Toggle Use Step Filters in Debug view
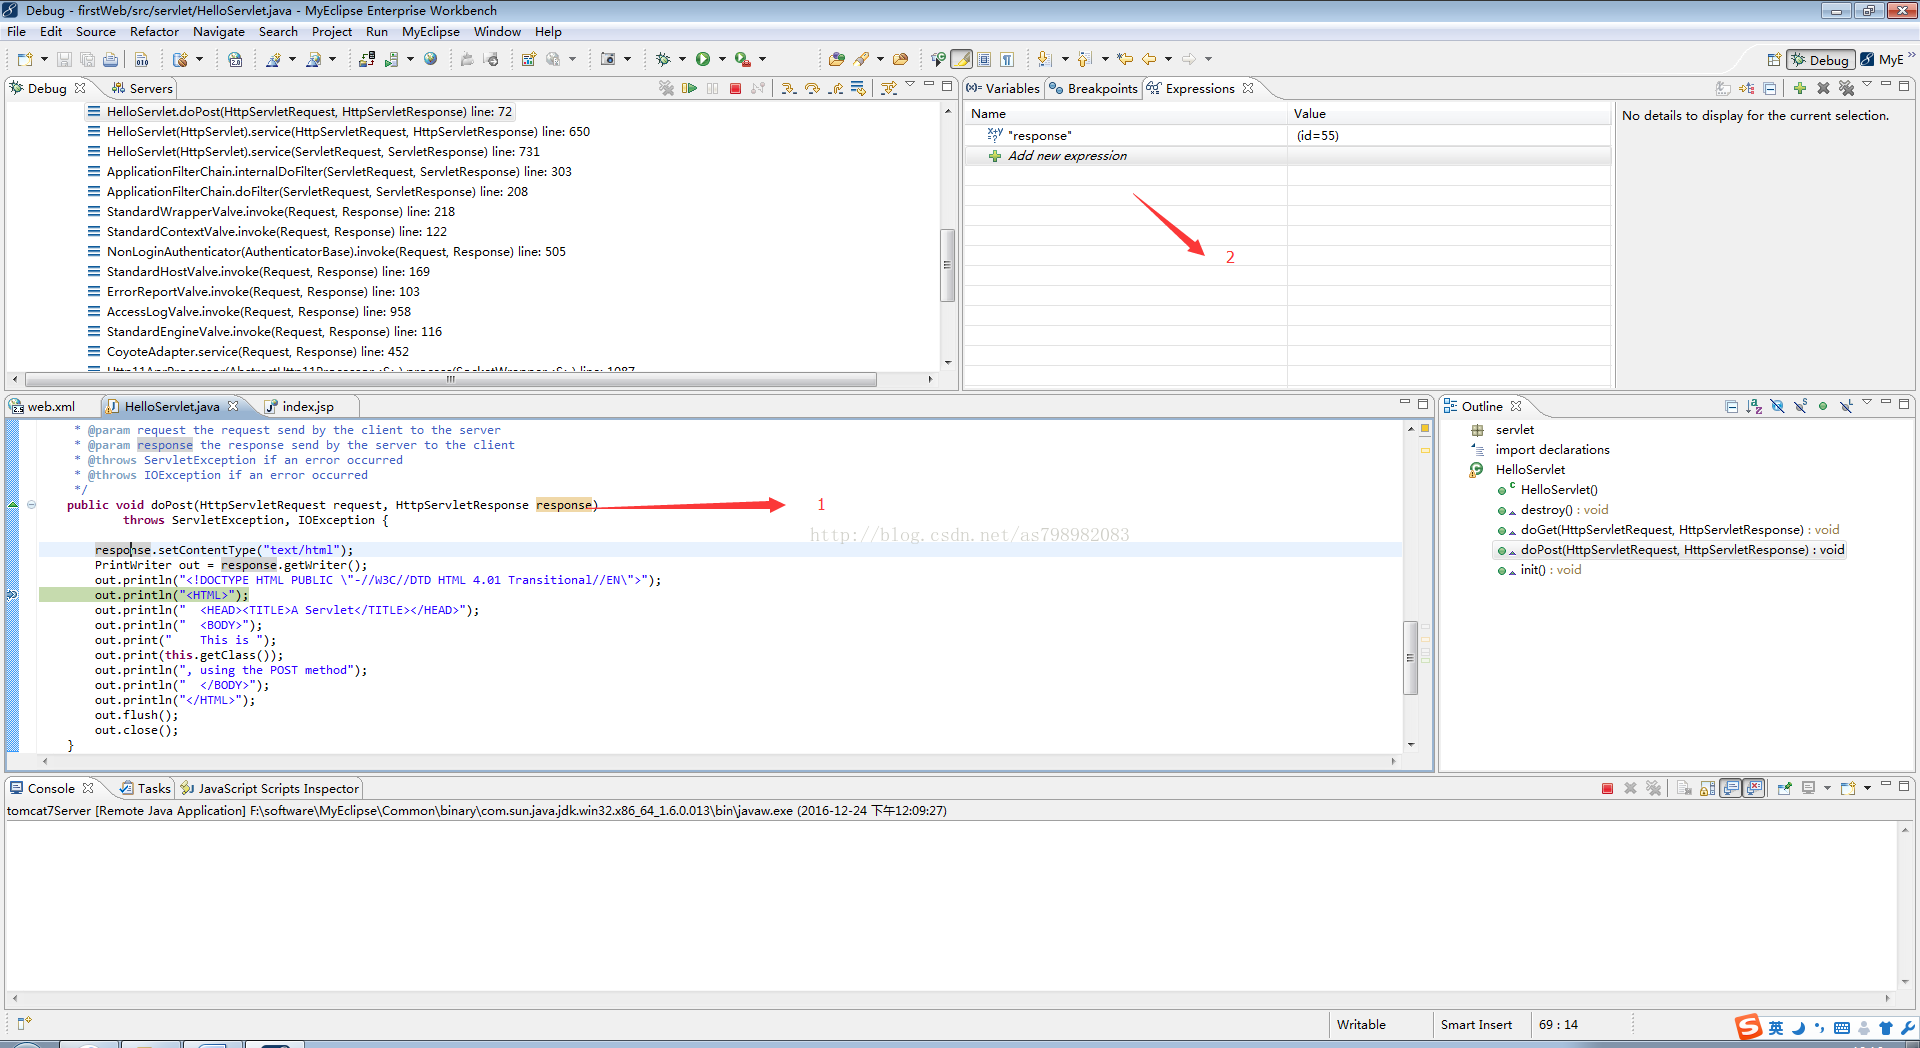The image size is (1920, 1048). 888,88
